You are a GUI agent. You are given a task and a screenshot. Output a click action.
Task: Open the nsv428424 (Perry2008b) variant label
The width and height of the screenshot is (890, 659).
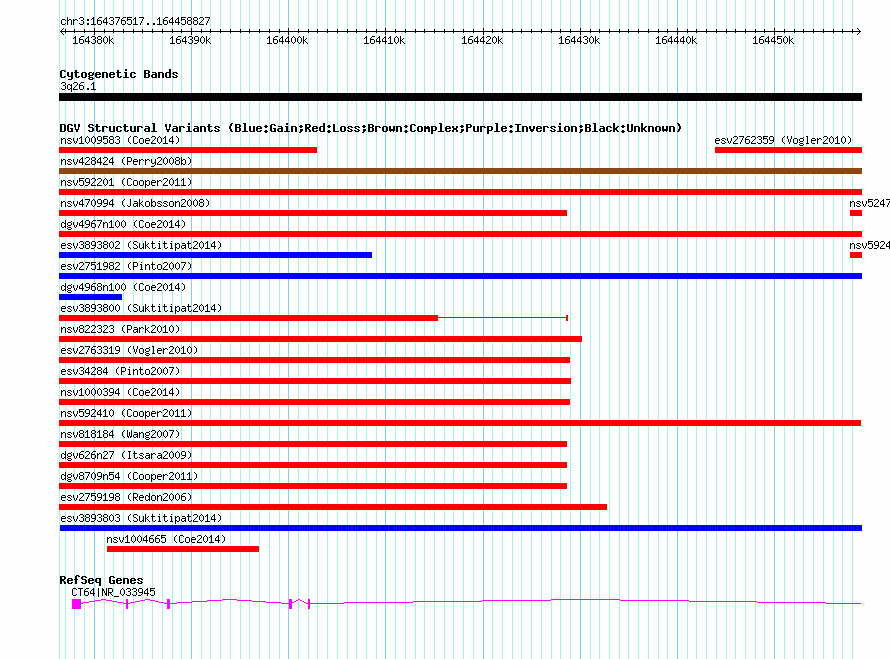pyautogui.click(x=126, y=161)
